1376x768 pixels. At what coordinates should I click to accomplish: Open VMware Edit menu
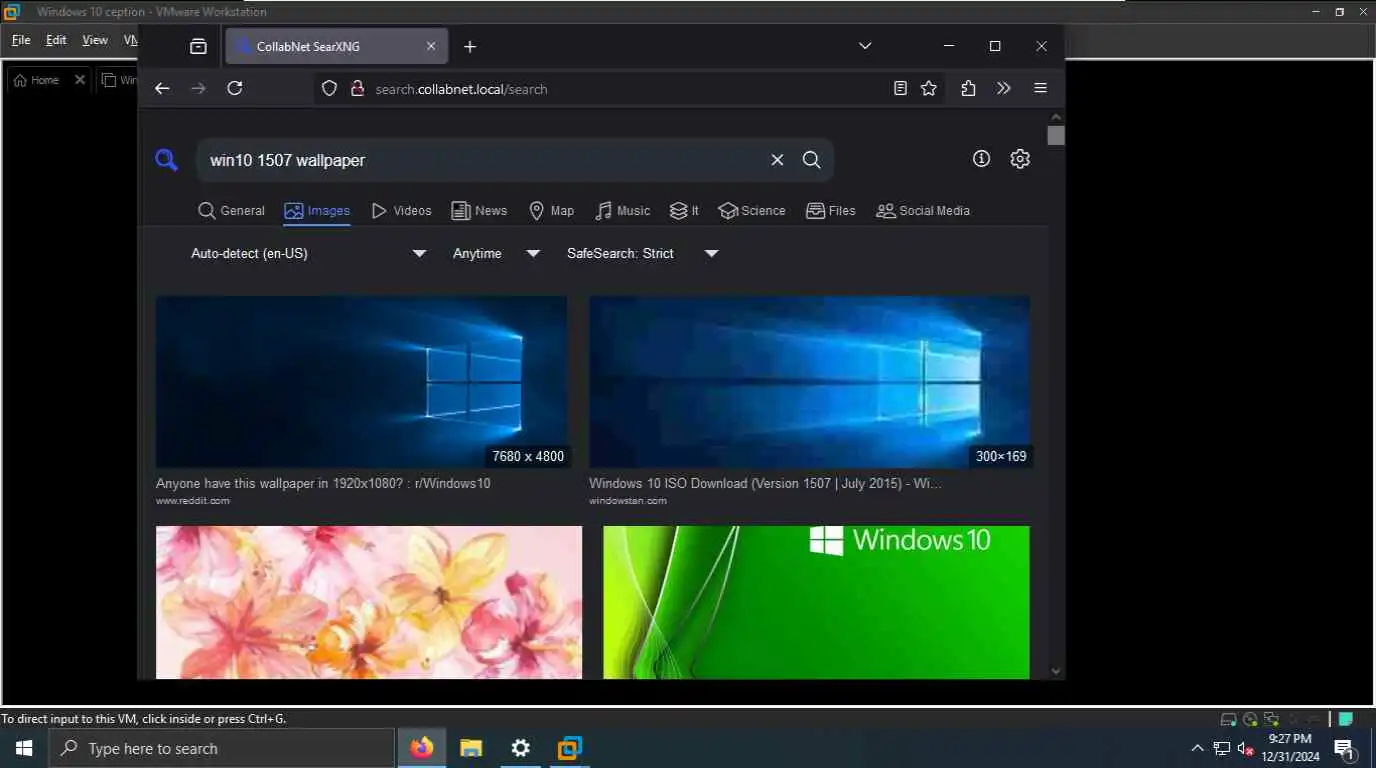pyautogui.click(x=56, y=40)
